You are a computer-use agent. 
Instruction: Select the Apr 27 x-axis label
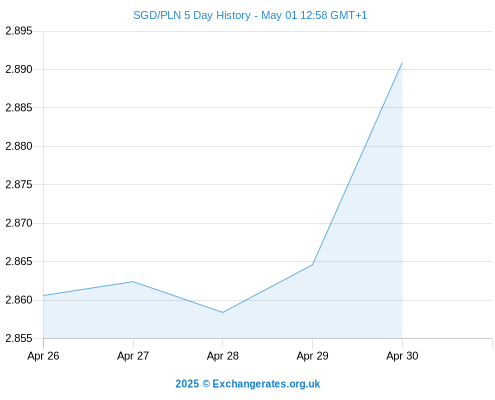133,356
